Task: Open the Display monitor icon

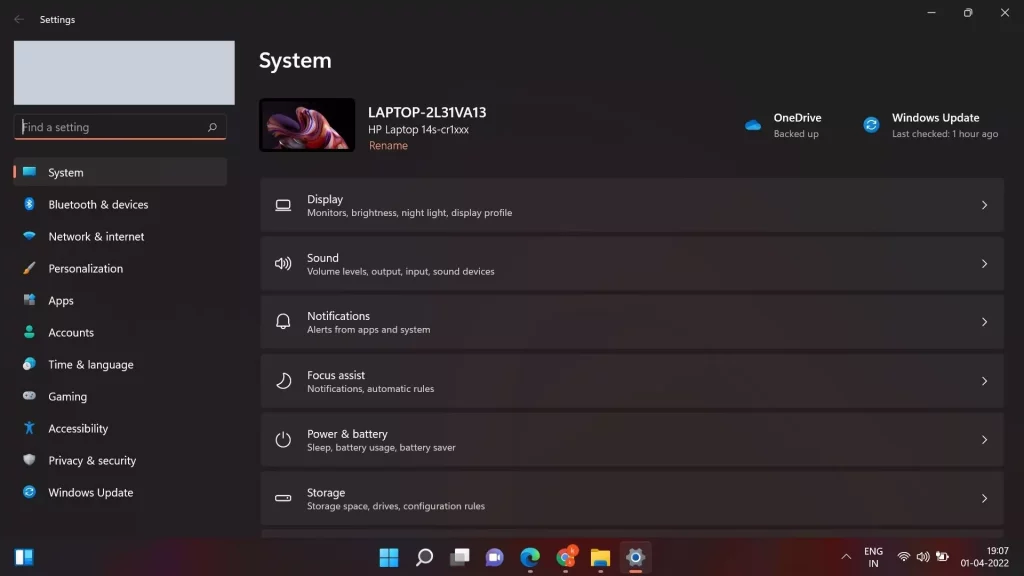Action: [283, 205]
